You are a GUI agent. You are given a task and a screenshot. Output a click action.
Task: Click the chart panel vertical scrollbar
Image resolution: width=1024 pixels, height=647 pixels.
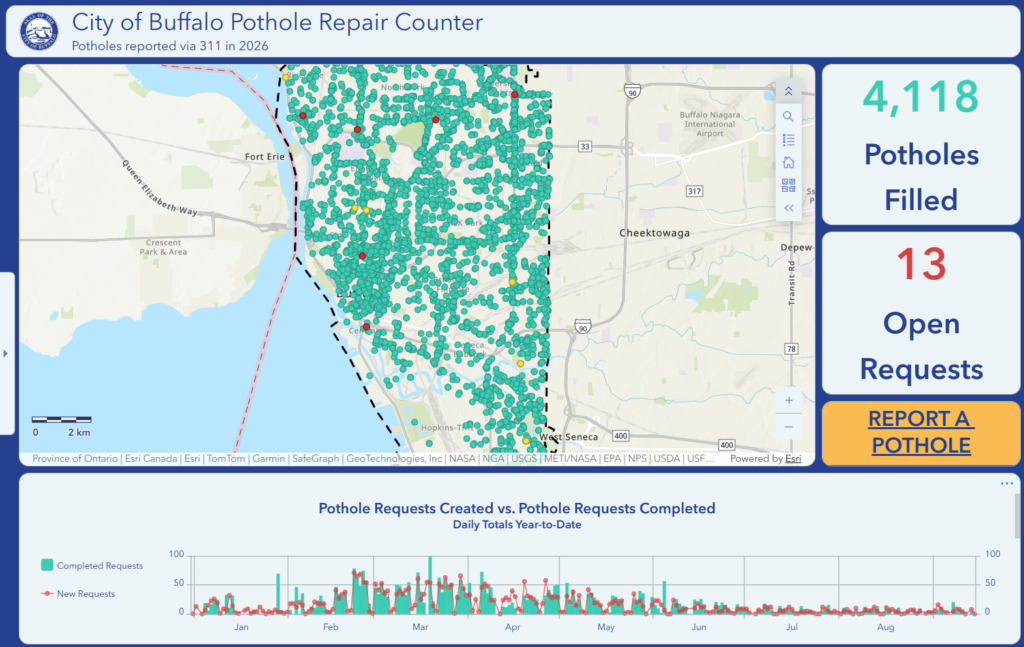[x=1017, y=516]
